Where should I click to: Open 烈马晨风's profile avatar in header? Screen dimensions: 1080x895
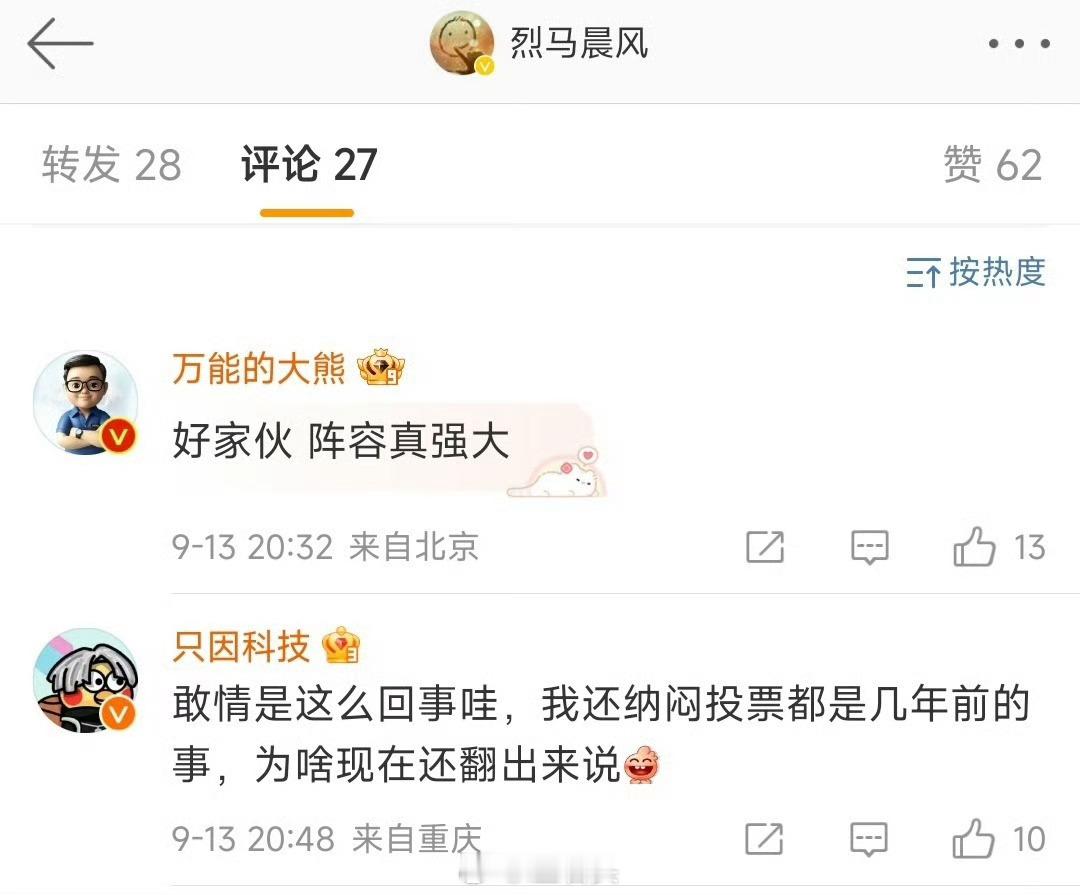tap(461, 43)
